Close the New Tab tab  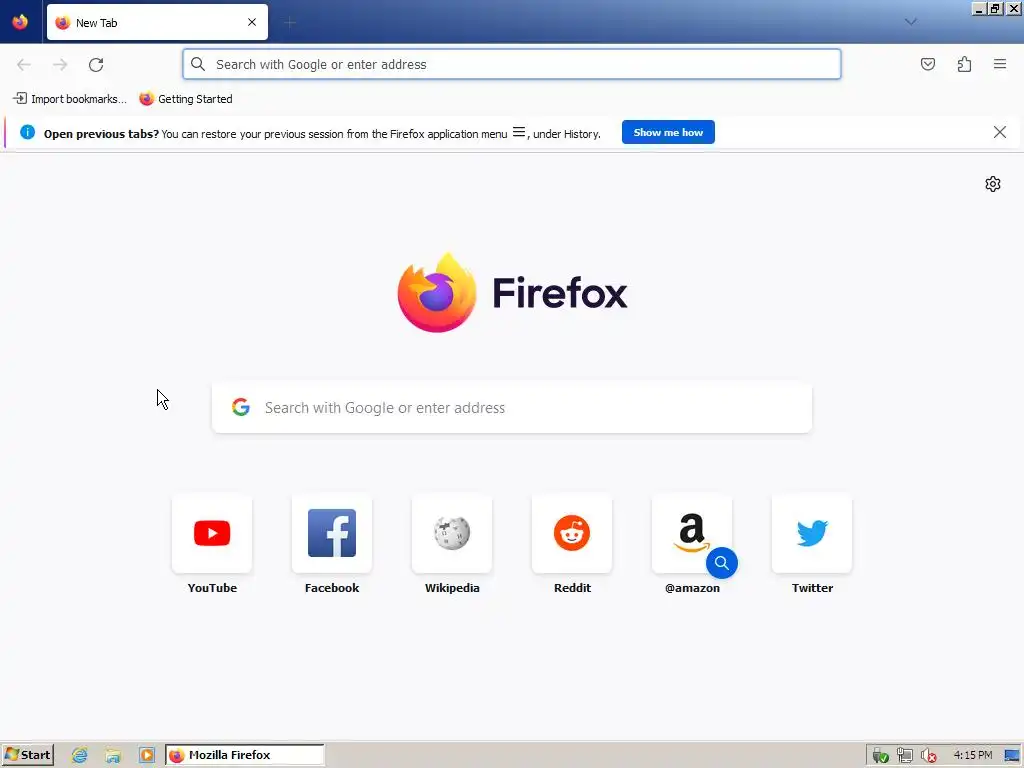252,22
